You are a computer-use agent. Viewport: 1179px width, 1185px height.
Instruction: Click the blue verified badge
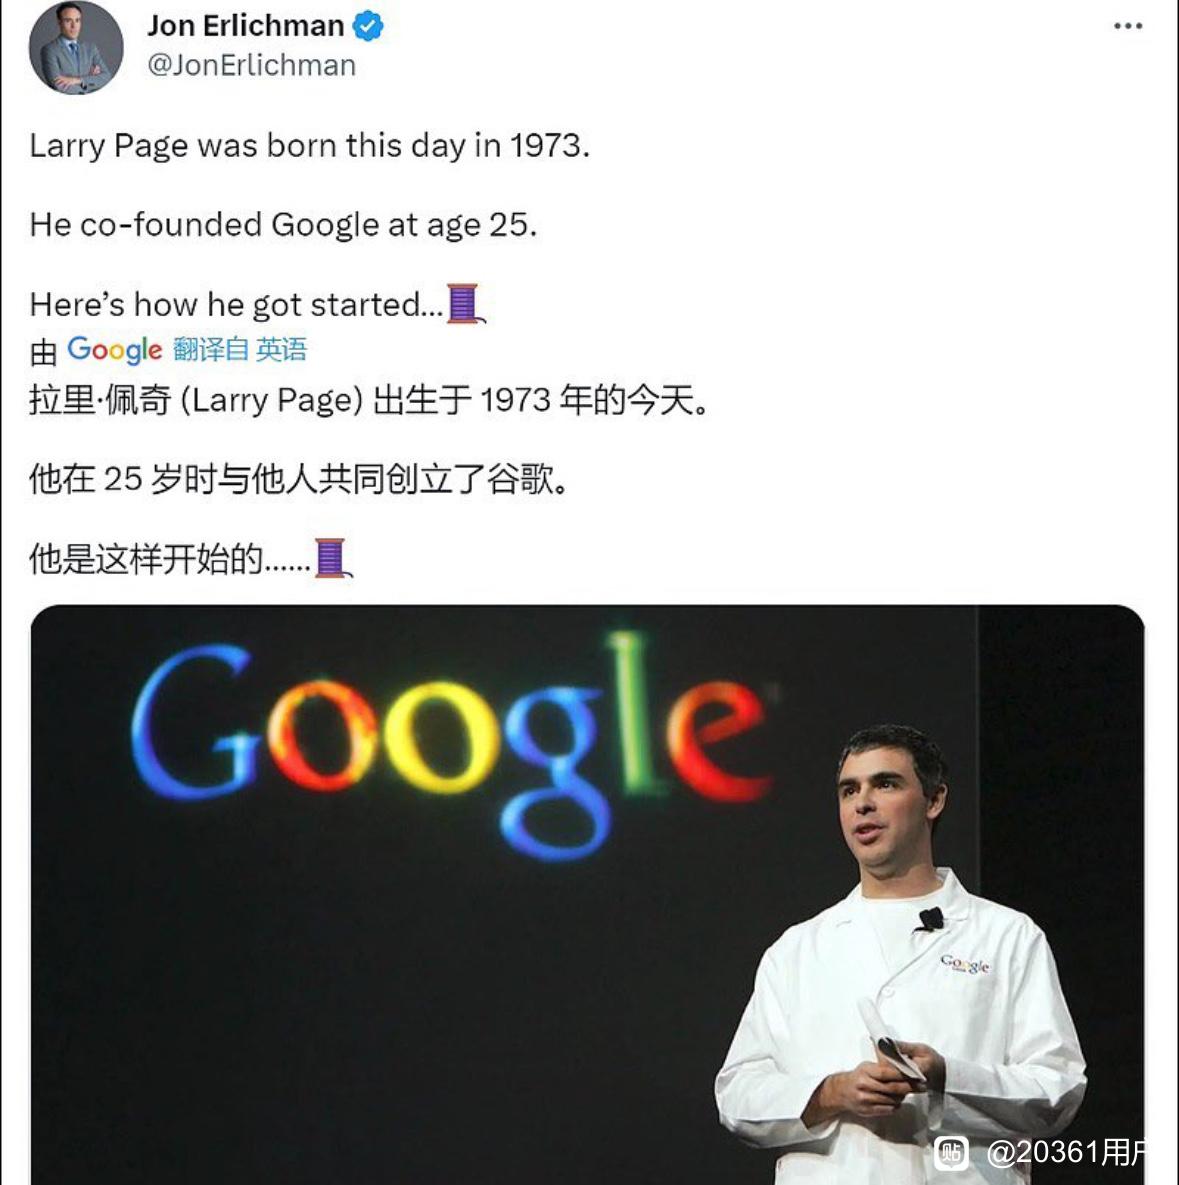point(368,26)
